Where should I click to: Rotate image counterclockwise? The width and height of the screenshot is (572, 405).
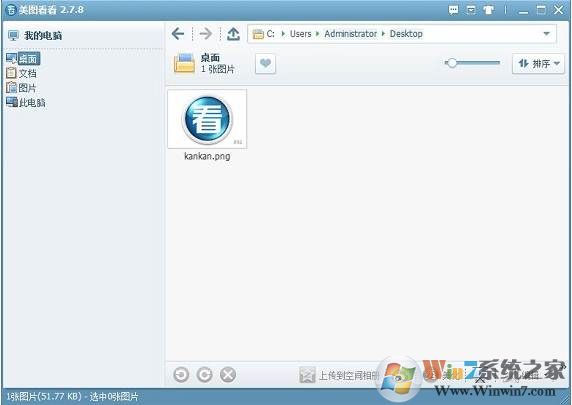(181, 375)
